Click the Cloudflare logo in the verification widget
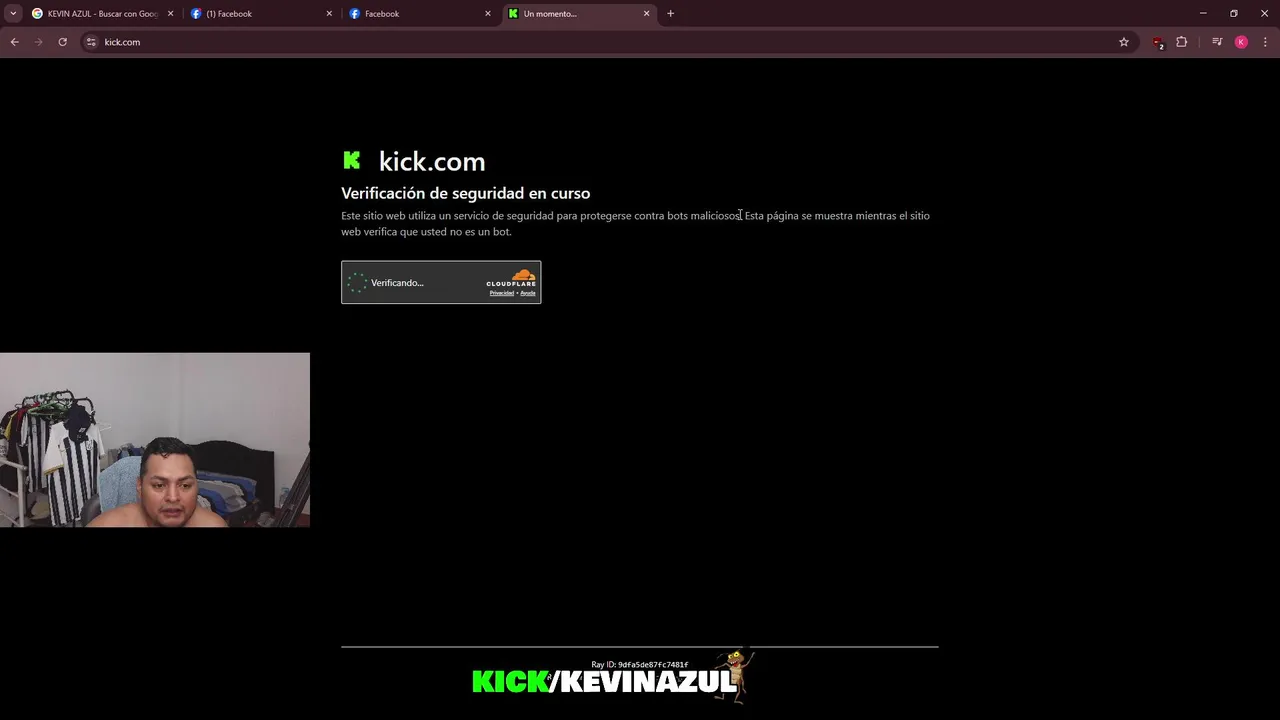The height and width of the screenshot is (720, 1280). click(x=511, y=278)
